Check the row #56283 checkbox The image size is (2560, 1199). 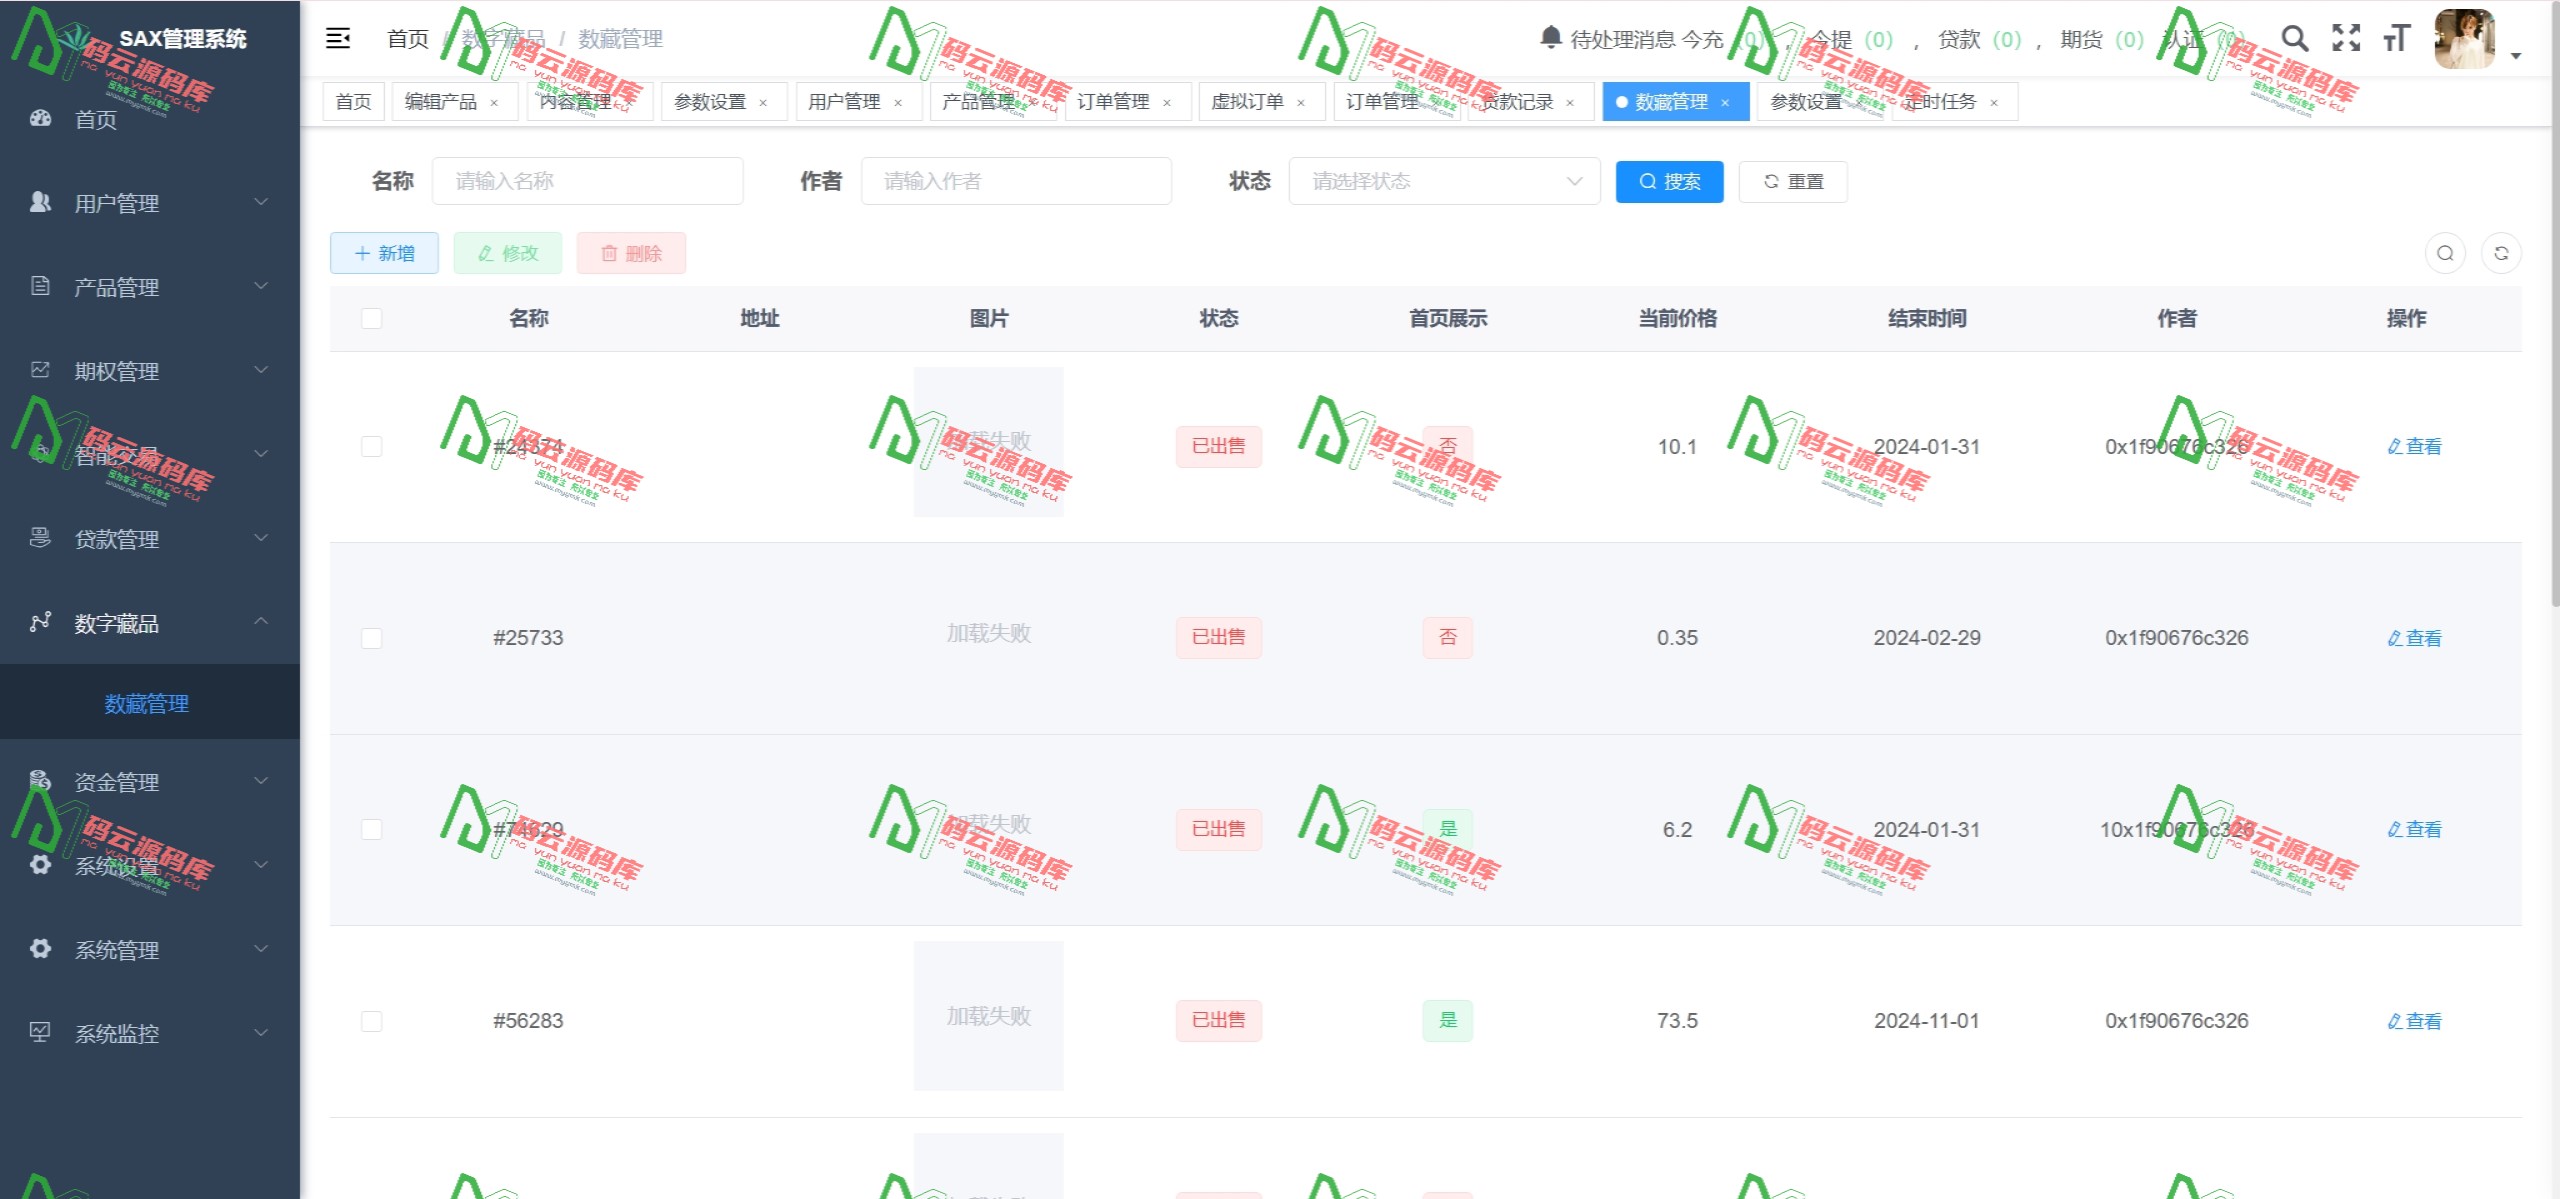click(371, 1021)
